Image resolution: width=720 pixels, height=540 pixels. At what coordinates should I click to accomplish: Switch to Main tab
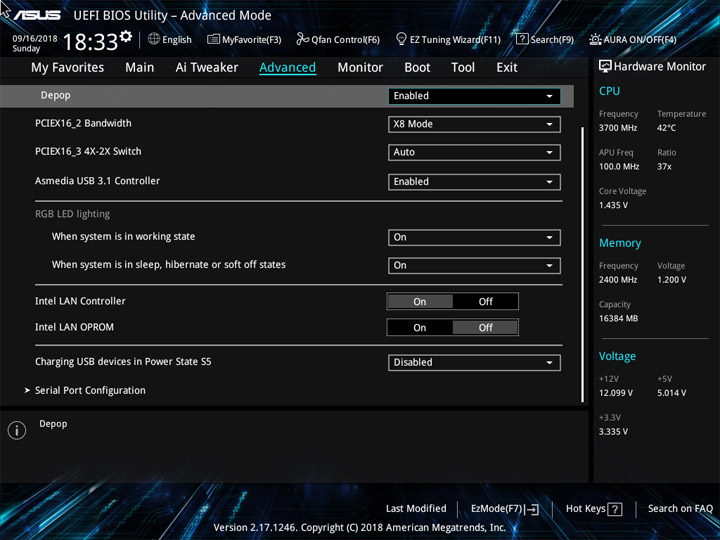pyautogui.click(x=140, y=68)
